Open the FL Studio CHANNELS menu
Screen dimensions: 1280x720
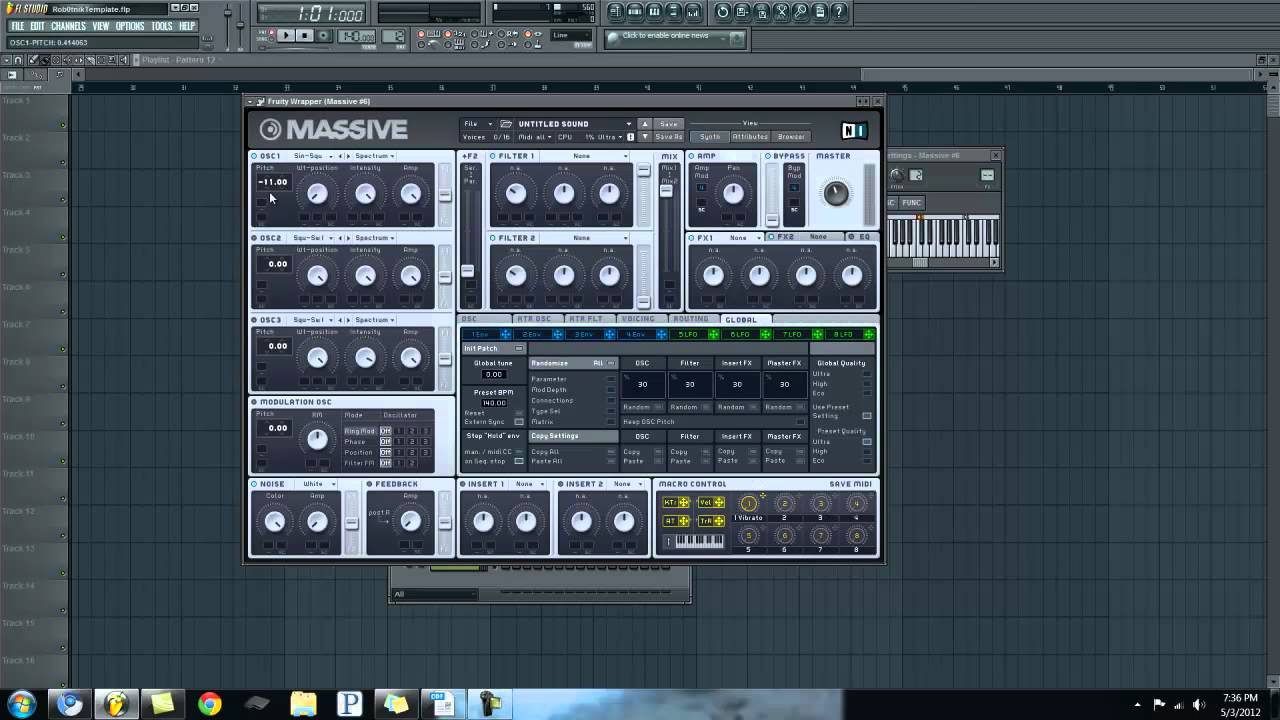[68, 26]
